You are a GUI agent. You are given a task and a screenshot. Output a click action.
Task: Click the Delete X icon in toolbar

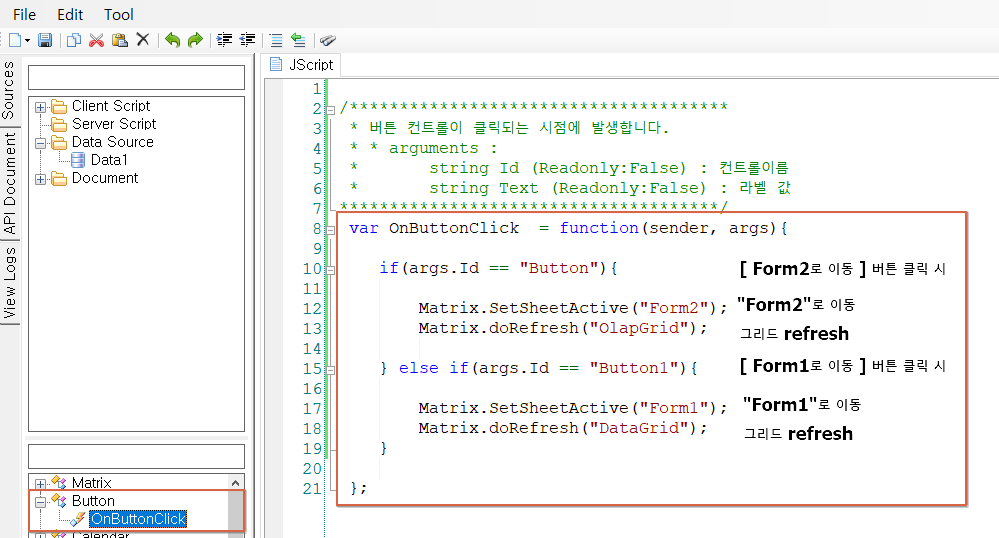click(x=143, y=40)
